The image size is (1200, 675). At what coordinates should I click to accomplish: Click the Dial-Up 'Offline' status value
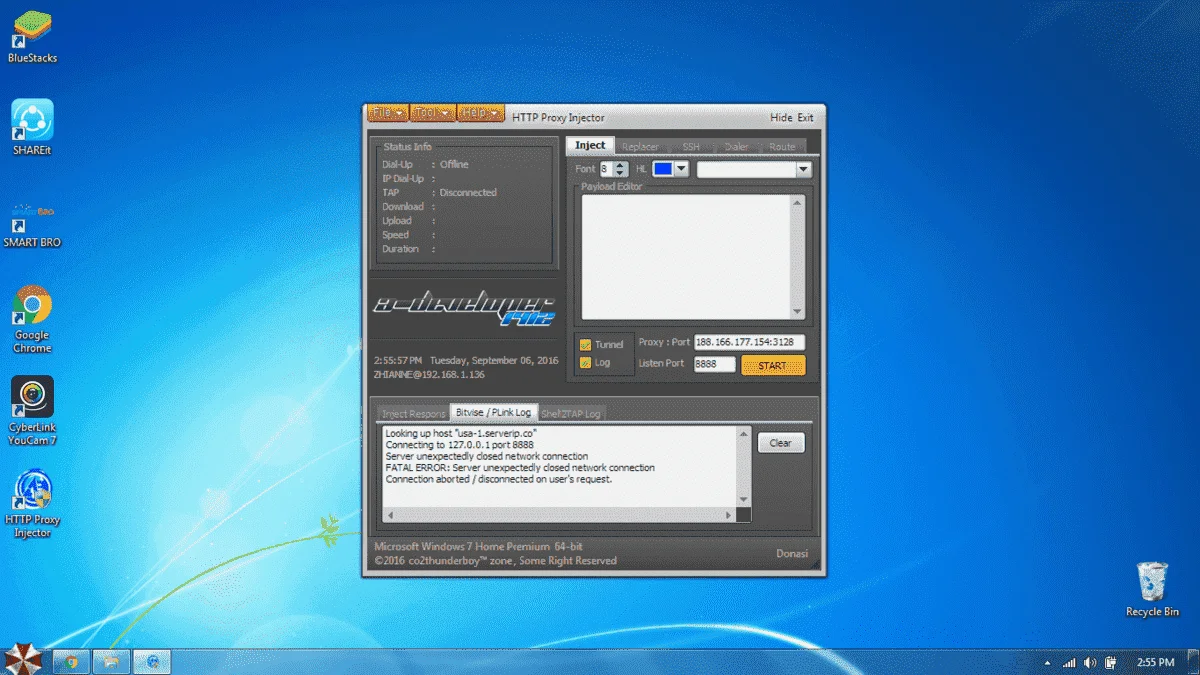[x=454, y=165]
